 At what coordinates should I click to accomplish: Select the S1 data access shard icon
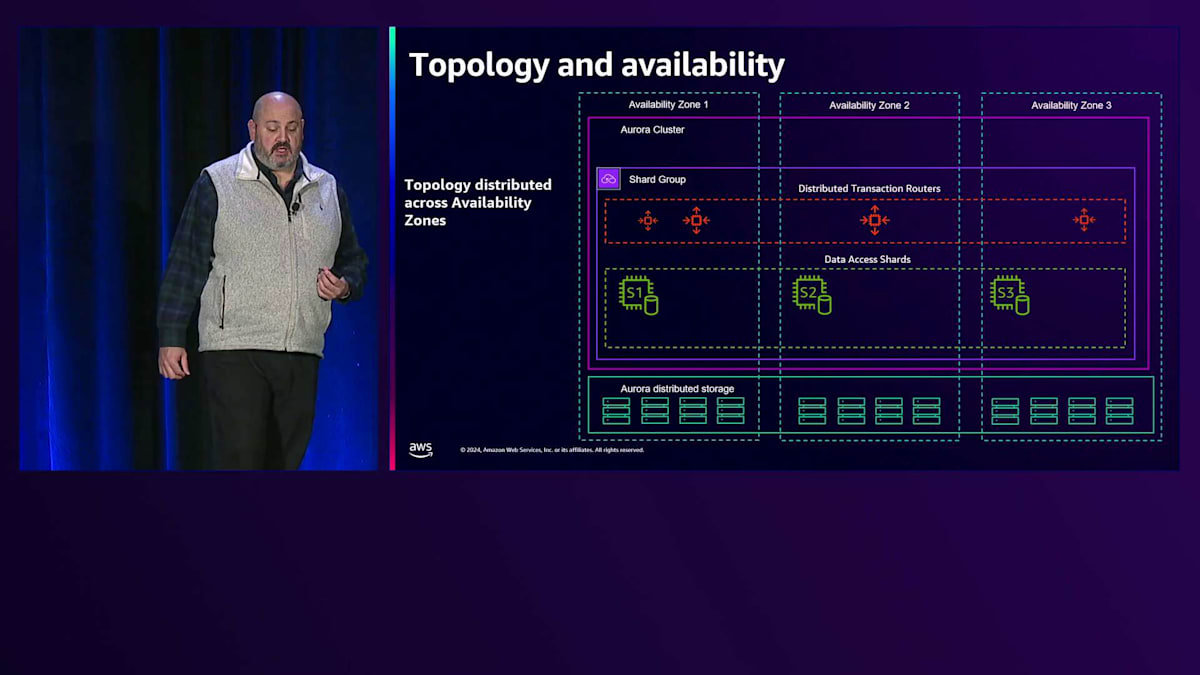tap(638, 295)
